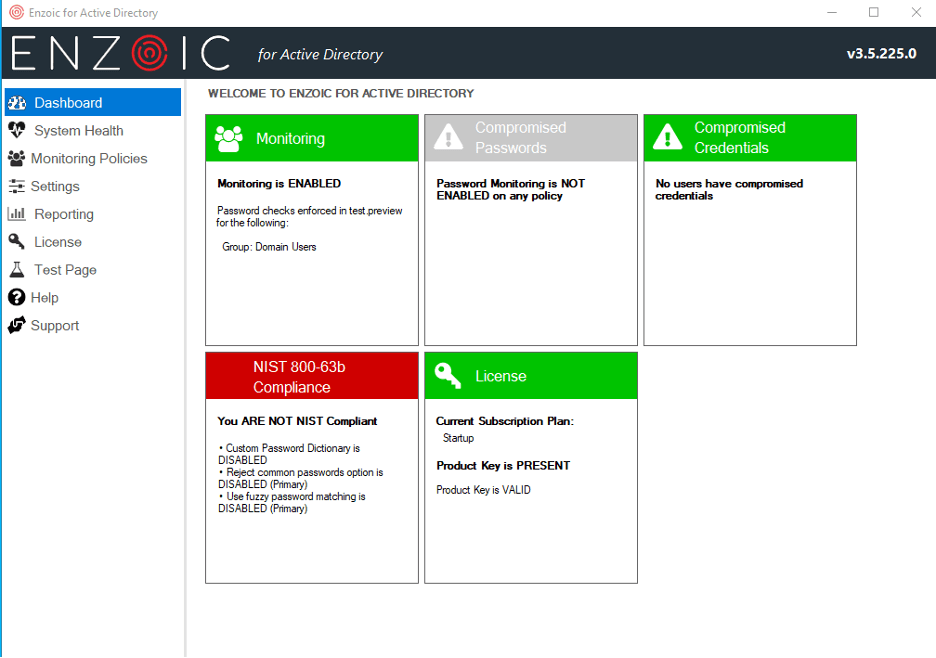
Task: Click the group icon on the Monitoring card
Action: [x=228, y=138]
